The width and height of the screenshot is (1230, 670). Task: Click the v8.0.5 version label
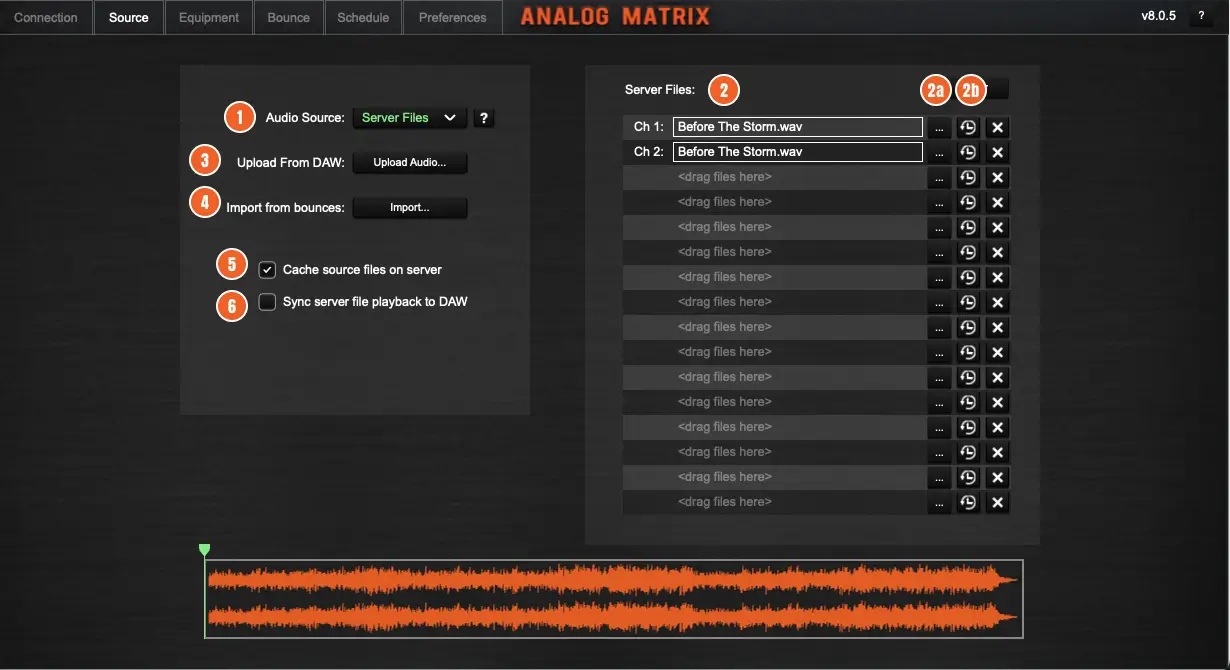1159,16
